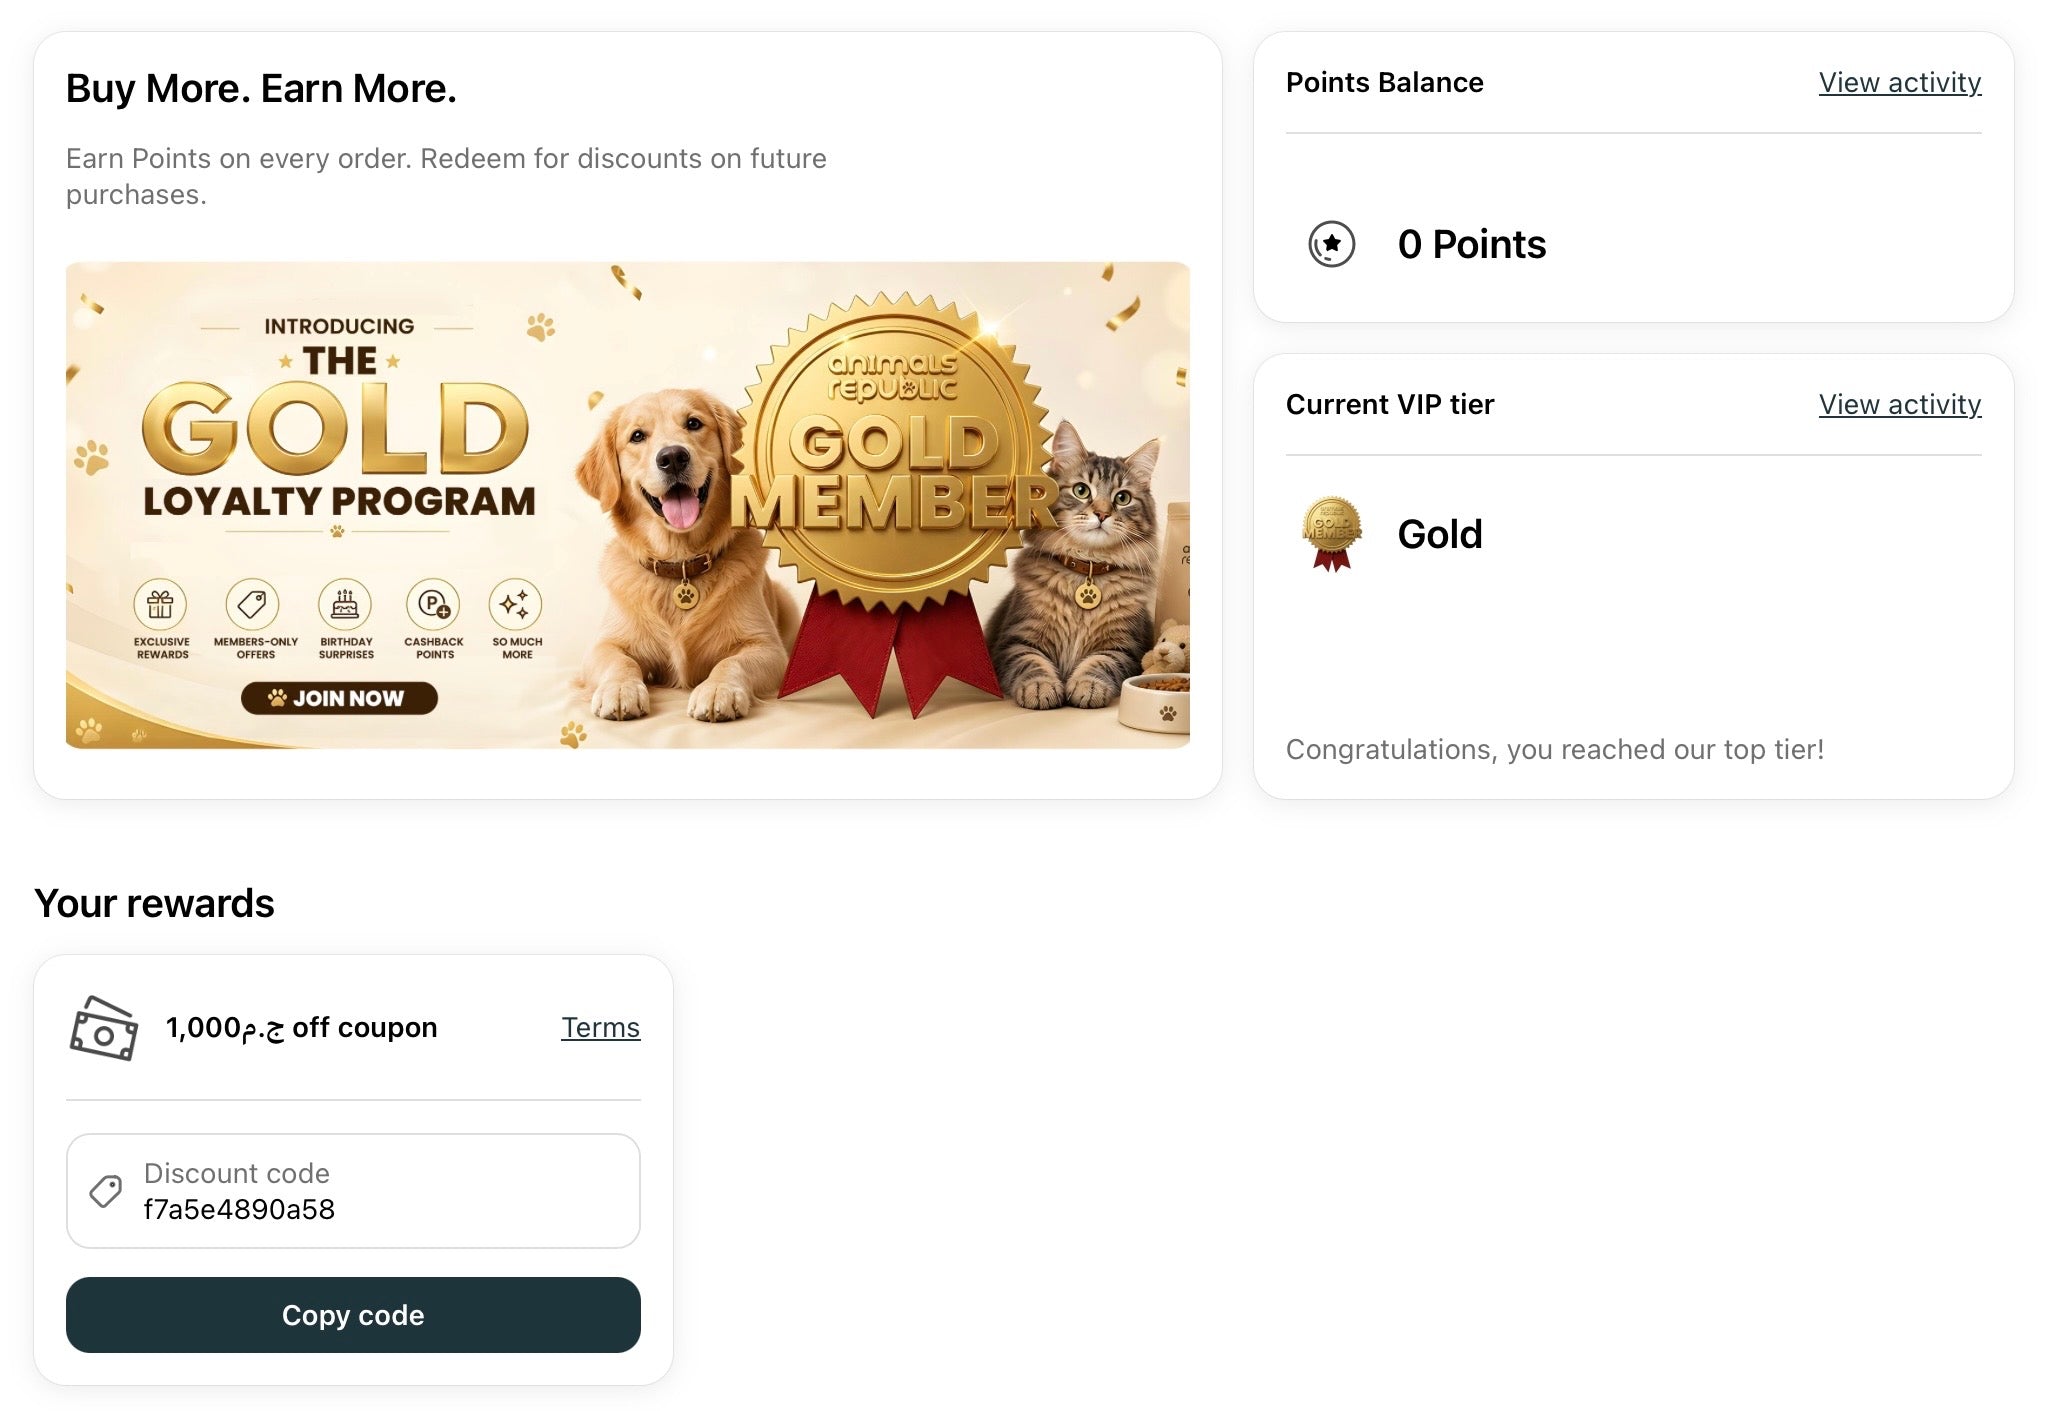
Task: Click the discount code tag icon
Action: pos(106,1191)
